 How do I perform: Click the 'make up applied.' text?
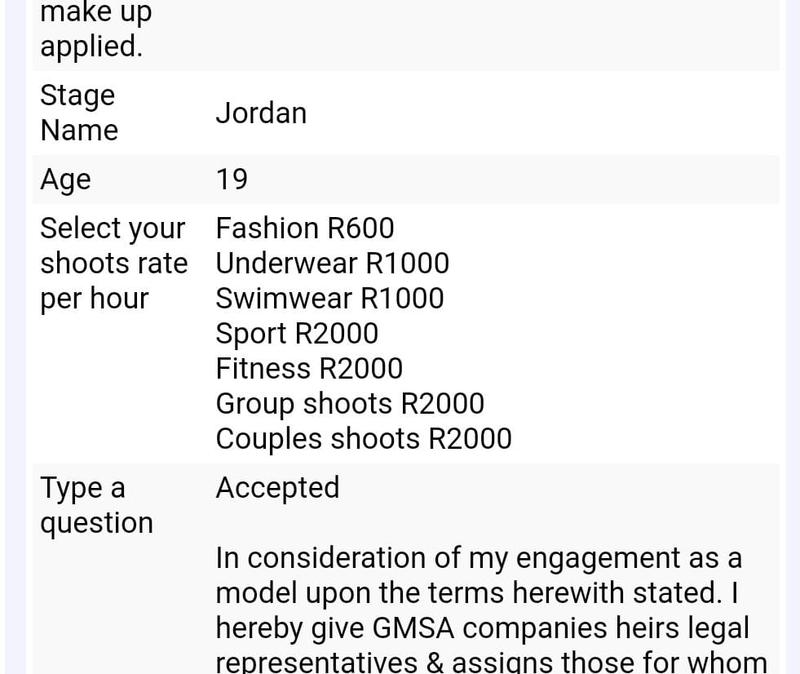tap(96, 30)
